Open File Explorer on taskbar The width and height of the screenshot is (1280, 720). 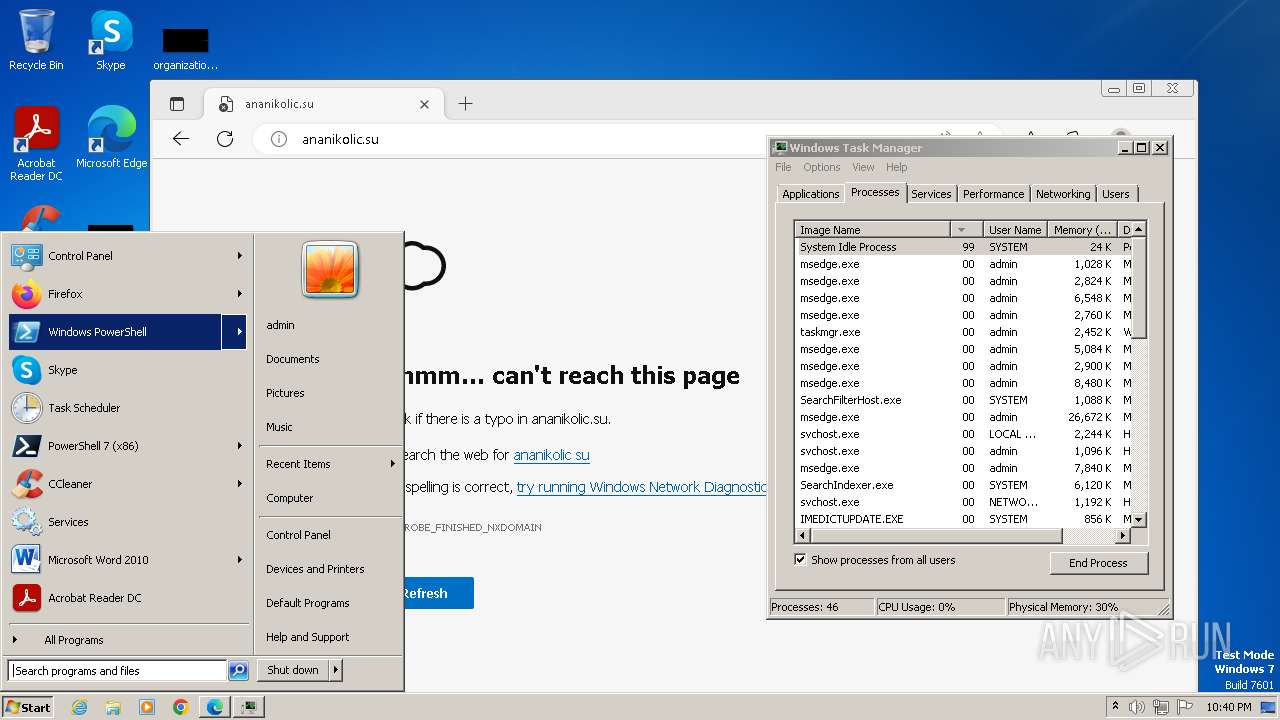click(x=113, y=707)
